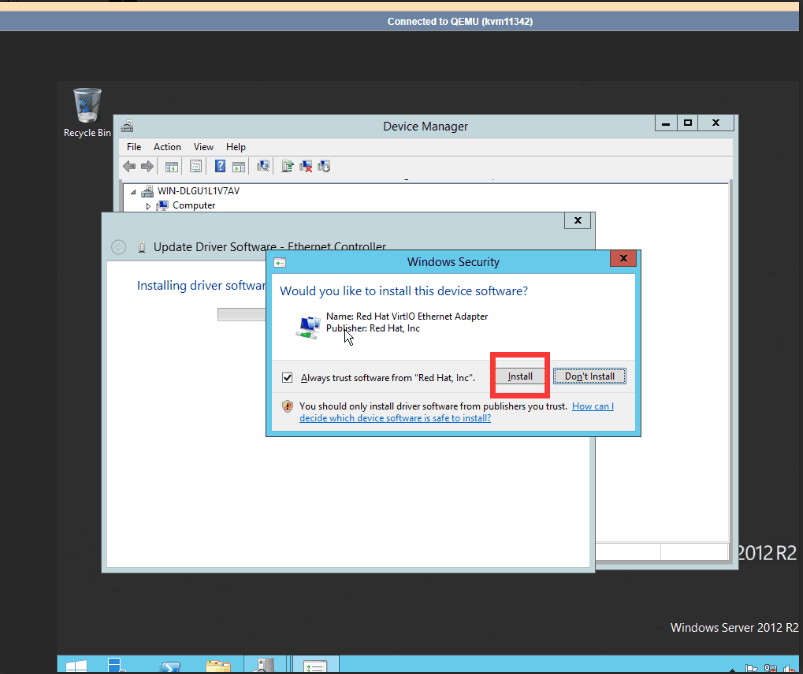Select the Computer tree item
803x674 pixels.
point(194,205)
